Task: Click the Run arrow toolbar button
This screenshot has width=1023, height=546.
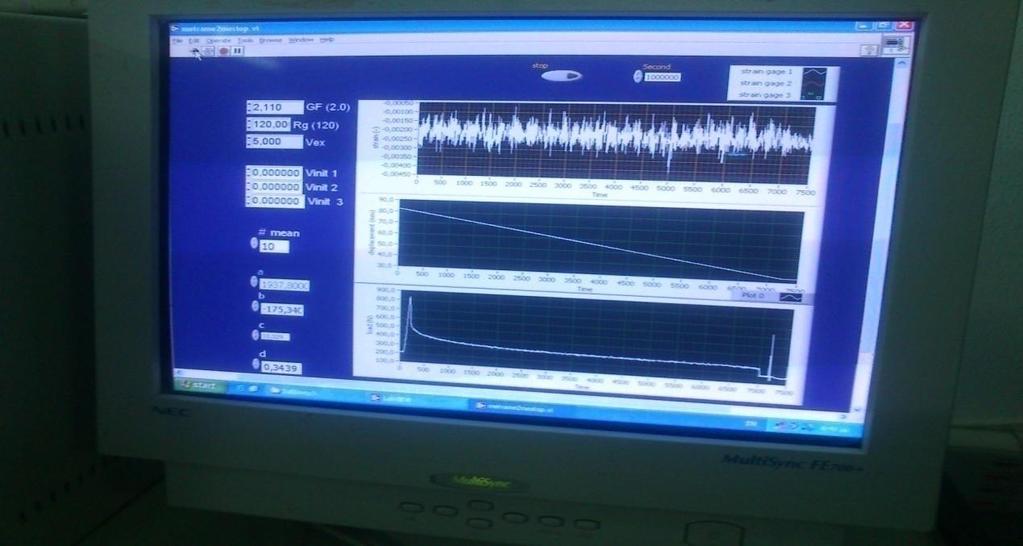Action: 195,50
